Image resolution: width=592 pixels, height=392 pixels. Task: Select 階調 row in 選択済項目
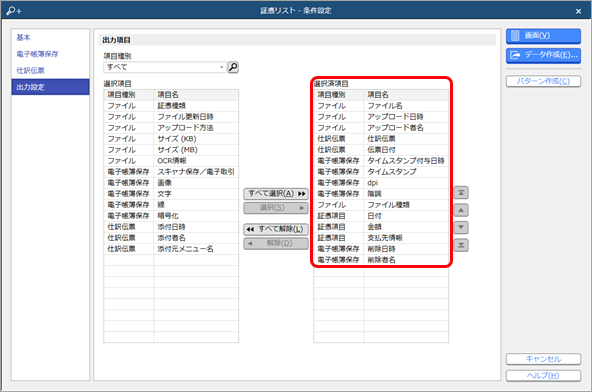(x=381, y=194)
